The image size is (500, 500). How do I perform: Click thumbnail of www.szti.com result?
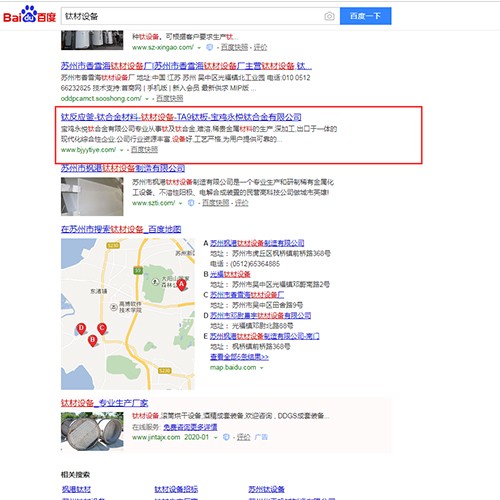(92, 197)
